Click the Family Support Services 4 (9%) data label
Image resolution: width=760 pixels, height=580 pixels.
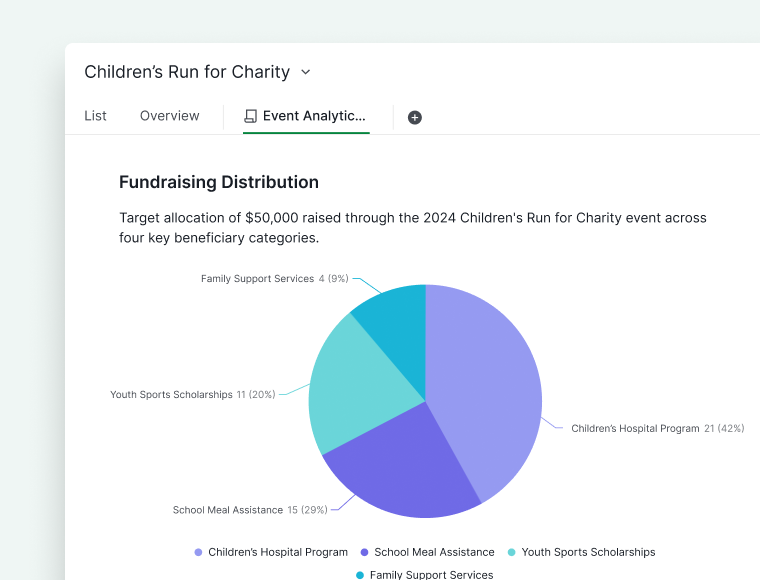point(274,279)
